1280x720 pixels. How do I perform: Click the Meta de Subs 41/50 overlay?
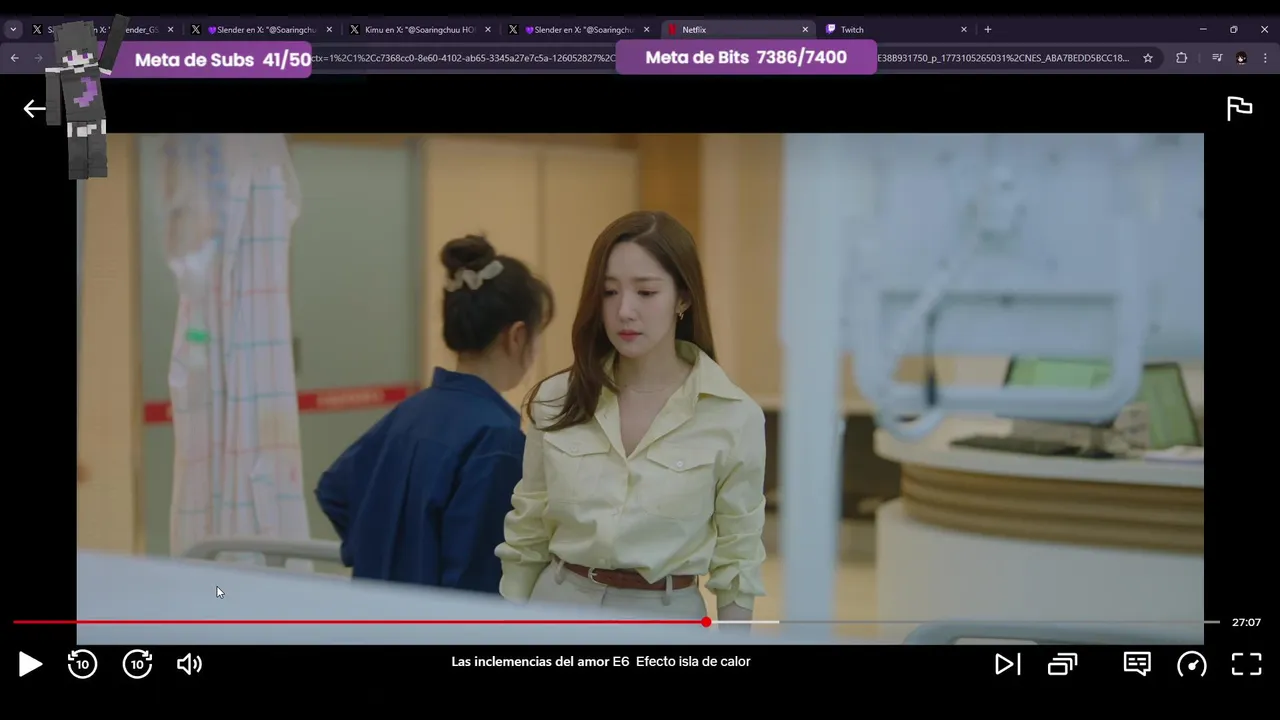click(x=212, y=60)
